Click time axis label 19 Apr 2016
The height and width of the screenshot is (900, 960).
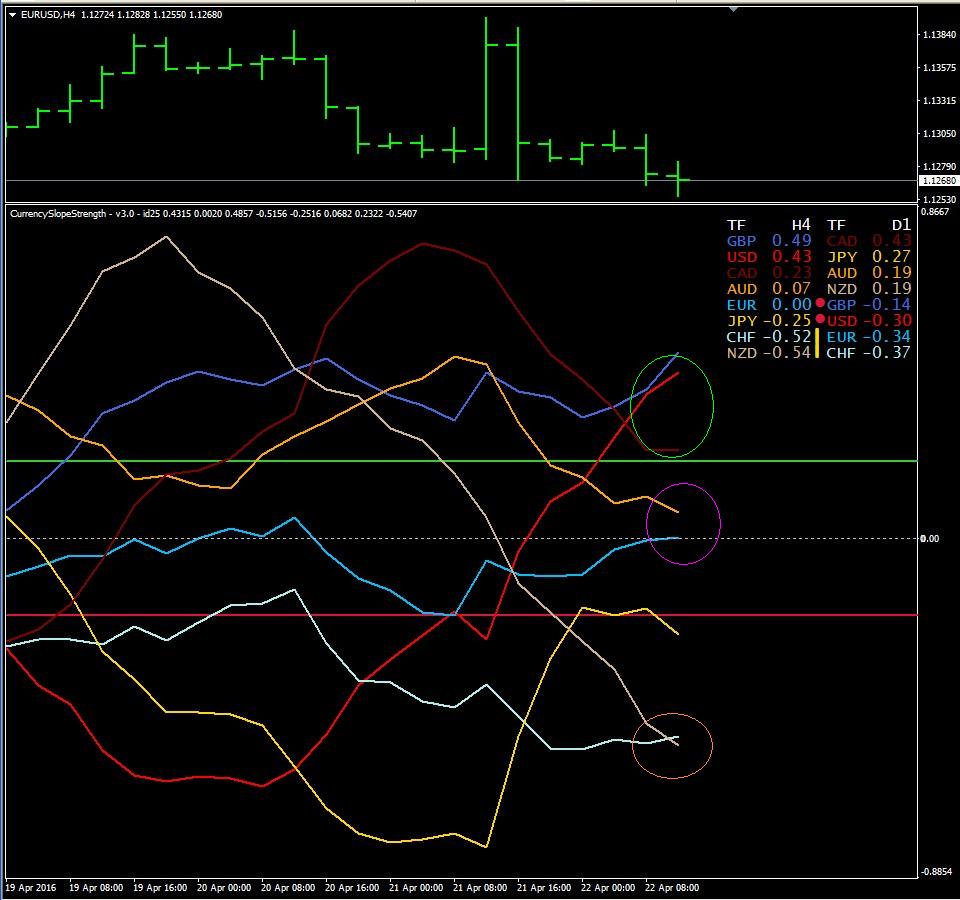tap(31, 888)
